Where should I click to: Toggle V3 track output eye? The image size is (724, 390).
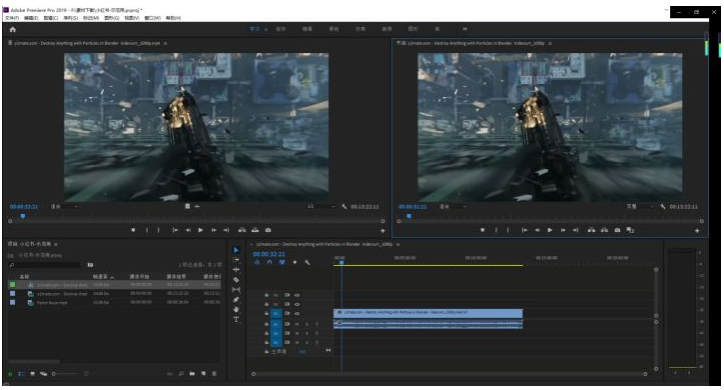click(x=297, y=295)
